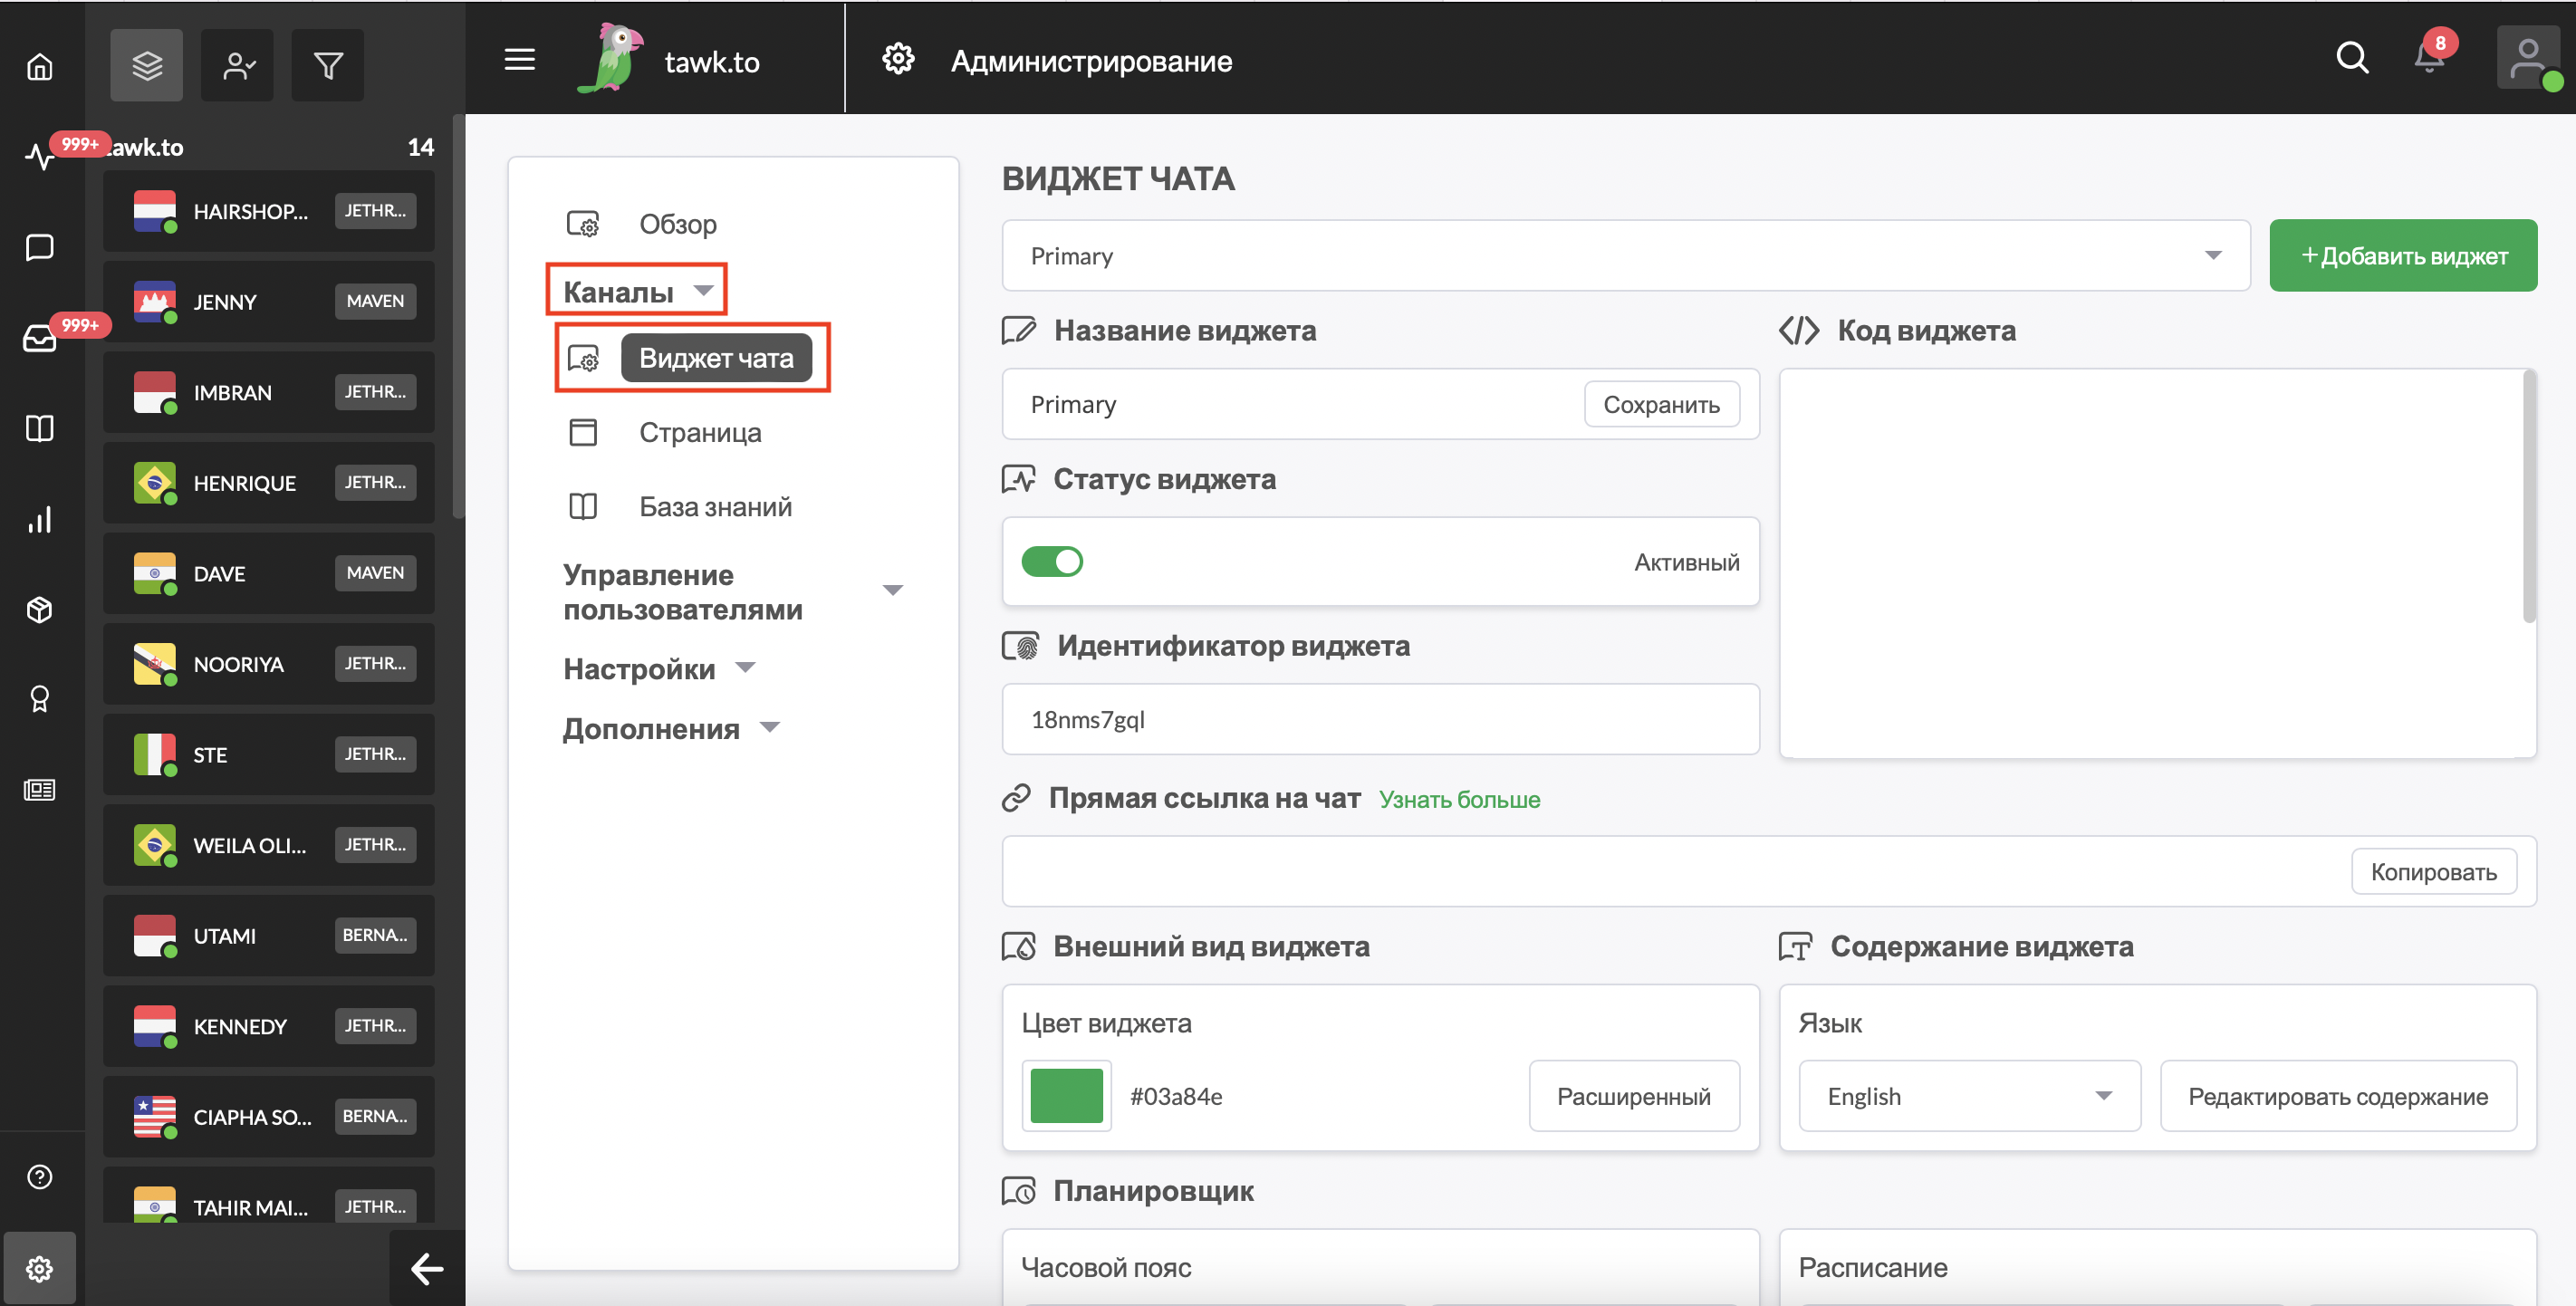2576x1306 pixels.
Task: Click Редактировать содержание link button
Action: pyautogui.click(x=2338, y=1094)
